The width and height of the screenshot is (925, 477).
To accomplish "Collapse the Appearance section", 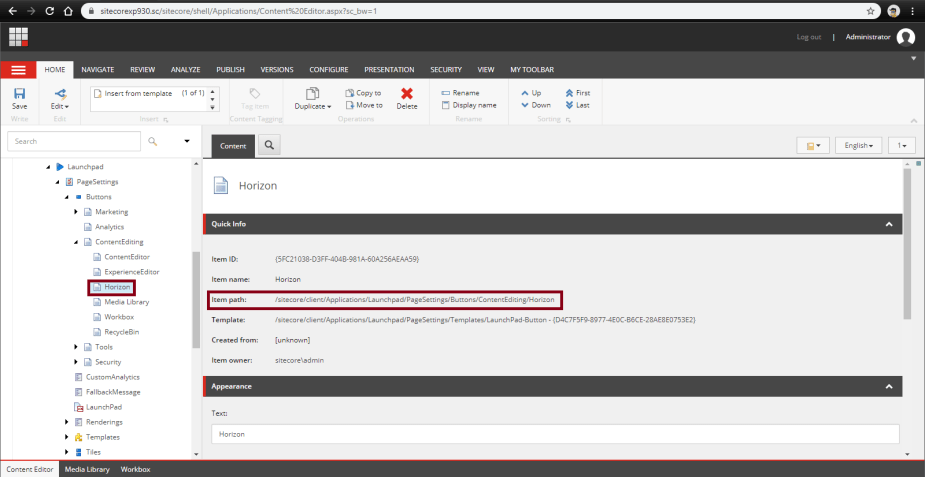I will coord(888,387).
